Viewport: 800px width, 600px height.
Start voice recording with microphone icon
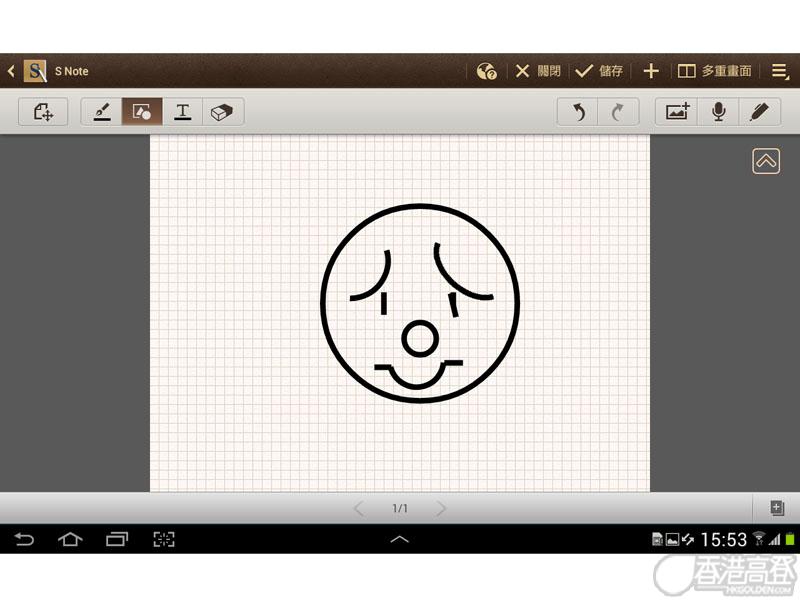(718, 112)
